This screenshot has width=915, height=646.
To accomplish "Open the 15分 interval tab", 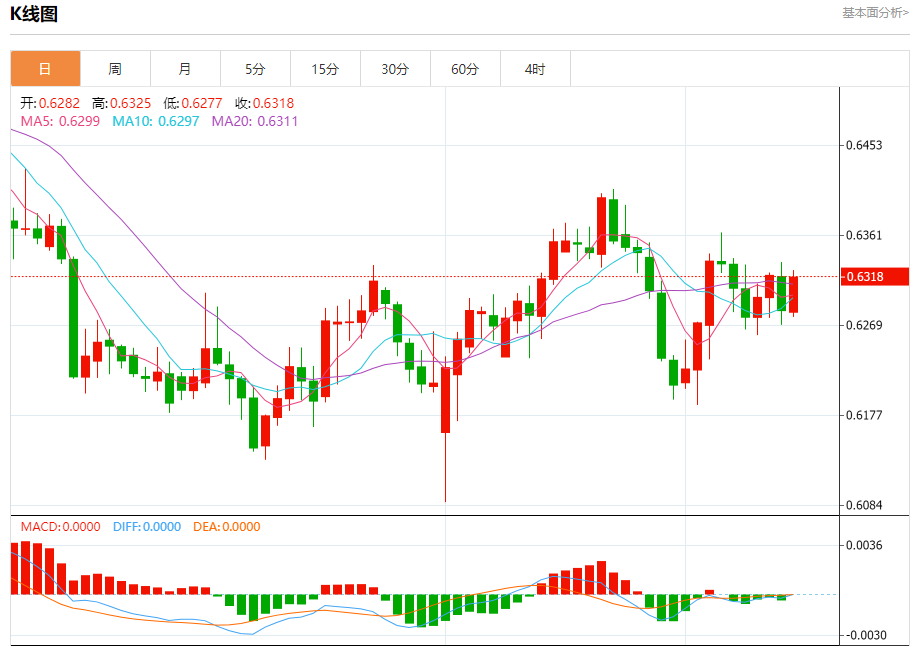I will click(326, 69).
